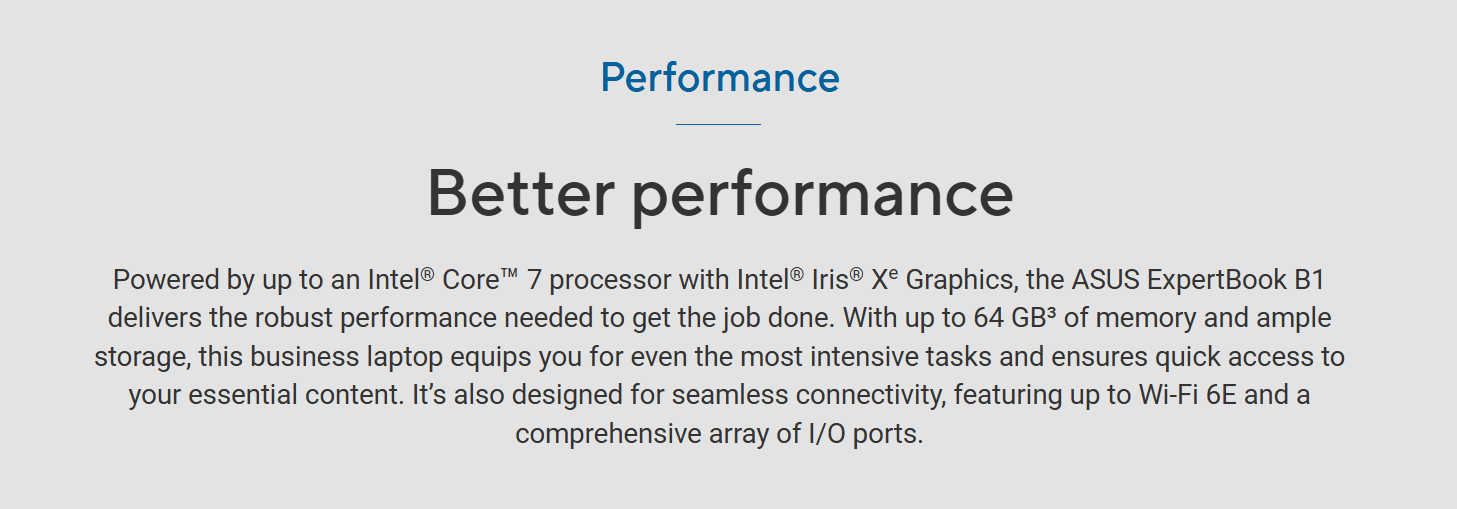Click the blue Performance section title

pyautogui.click(x=719, y=78)
